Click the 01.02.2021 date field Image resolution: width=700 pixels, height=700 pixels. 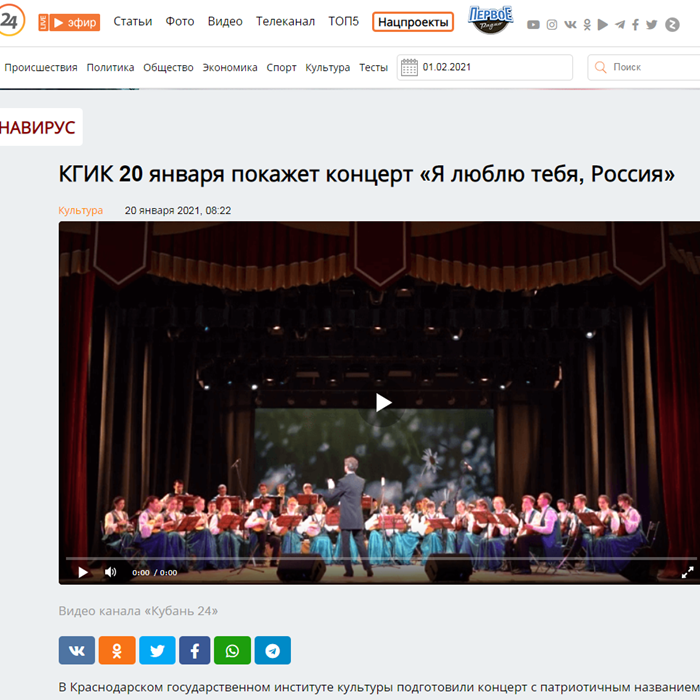click(485, 67)
